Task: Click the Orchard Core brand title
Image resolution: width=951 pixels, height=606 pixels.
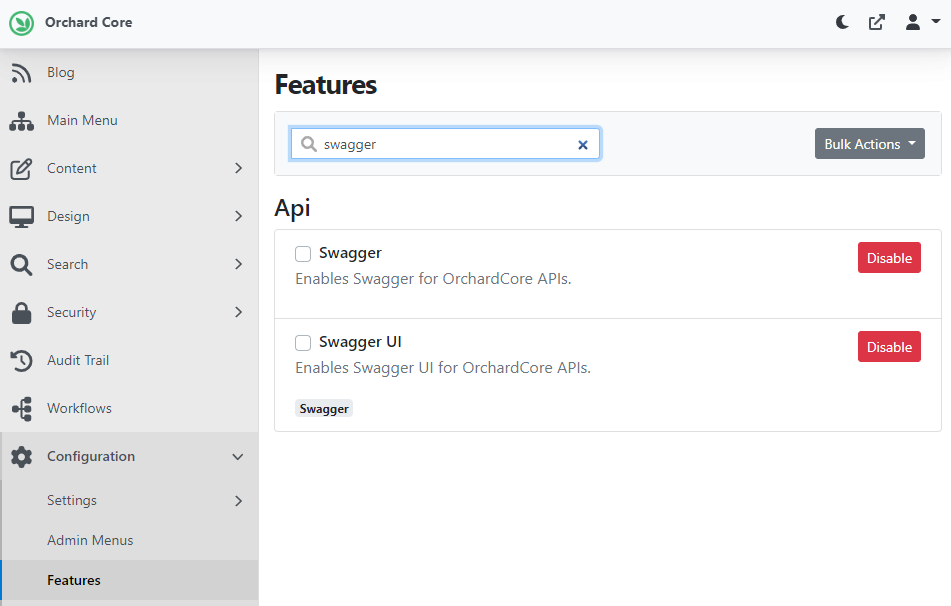Action: pos(89,22)
